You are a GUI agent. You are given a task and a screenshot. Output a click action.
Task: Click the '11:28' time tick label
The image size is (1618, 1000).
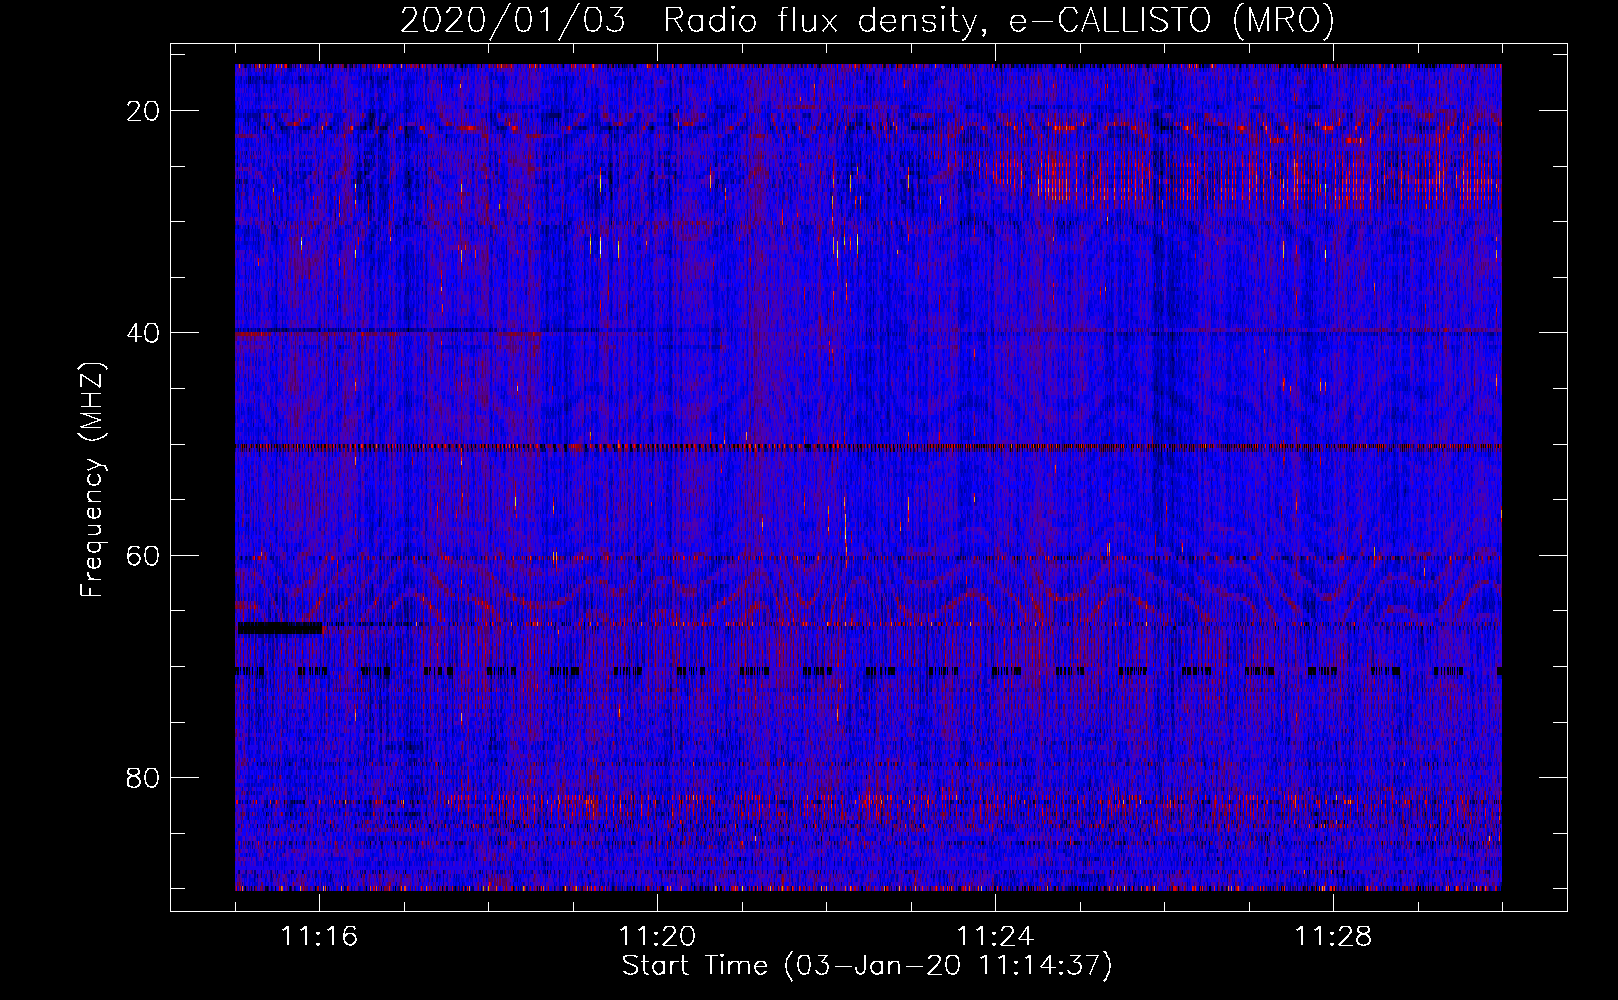point(1334,937)
